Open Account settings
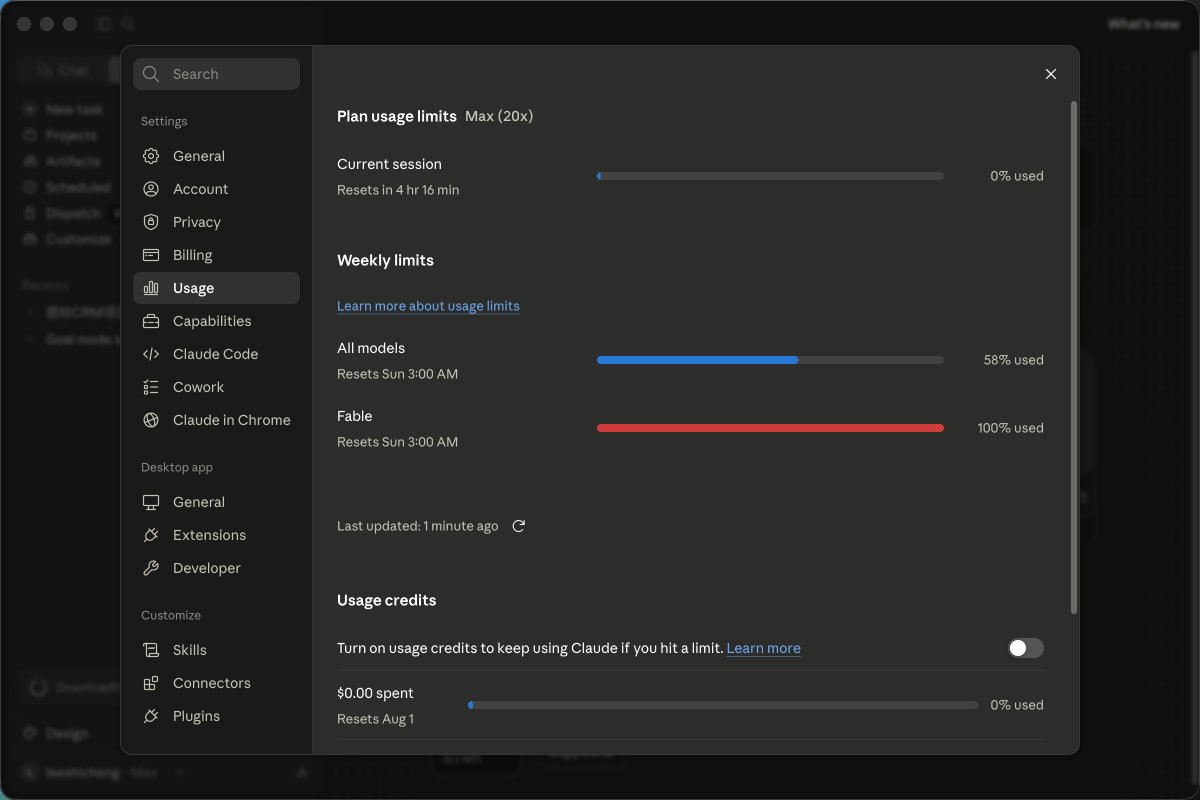Viewport: 1200px width, 800px height. tap(216, 189)
